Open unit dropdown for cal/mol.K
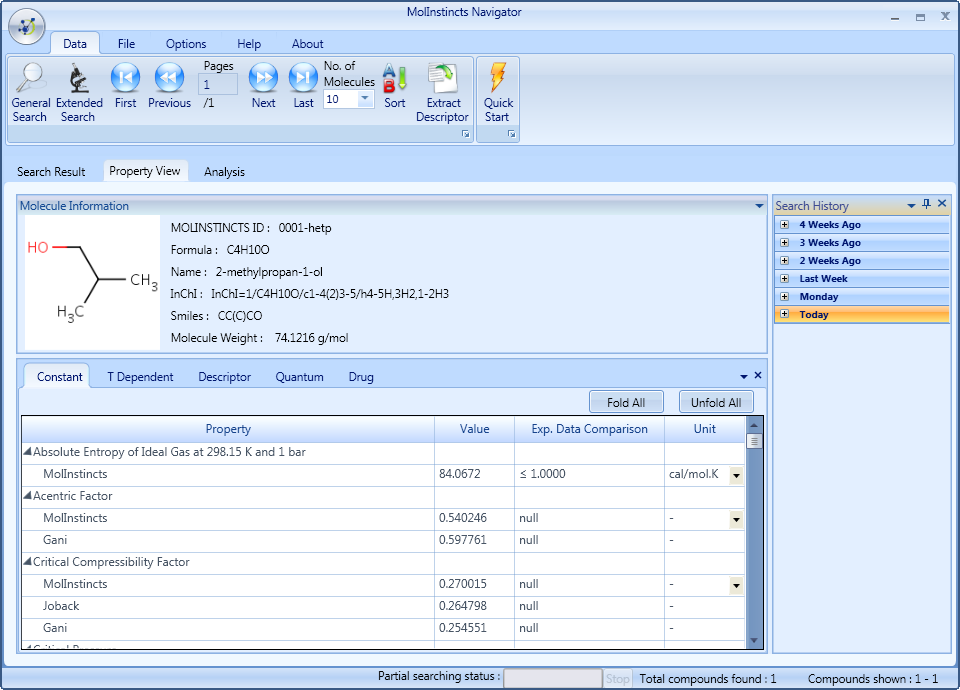 (x=737, y=475)
